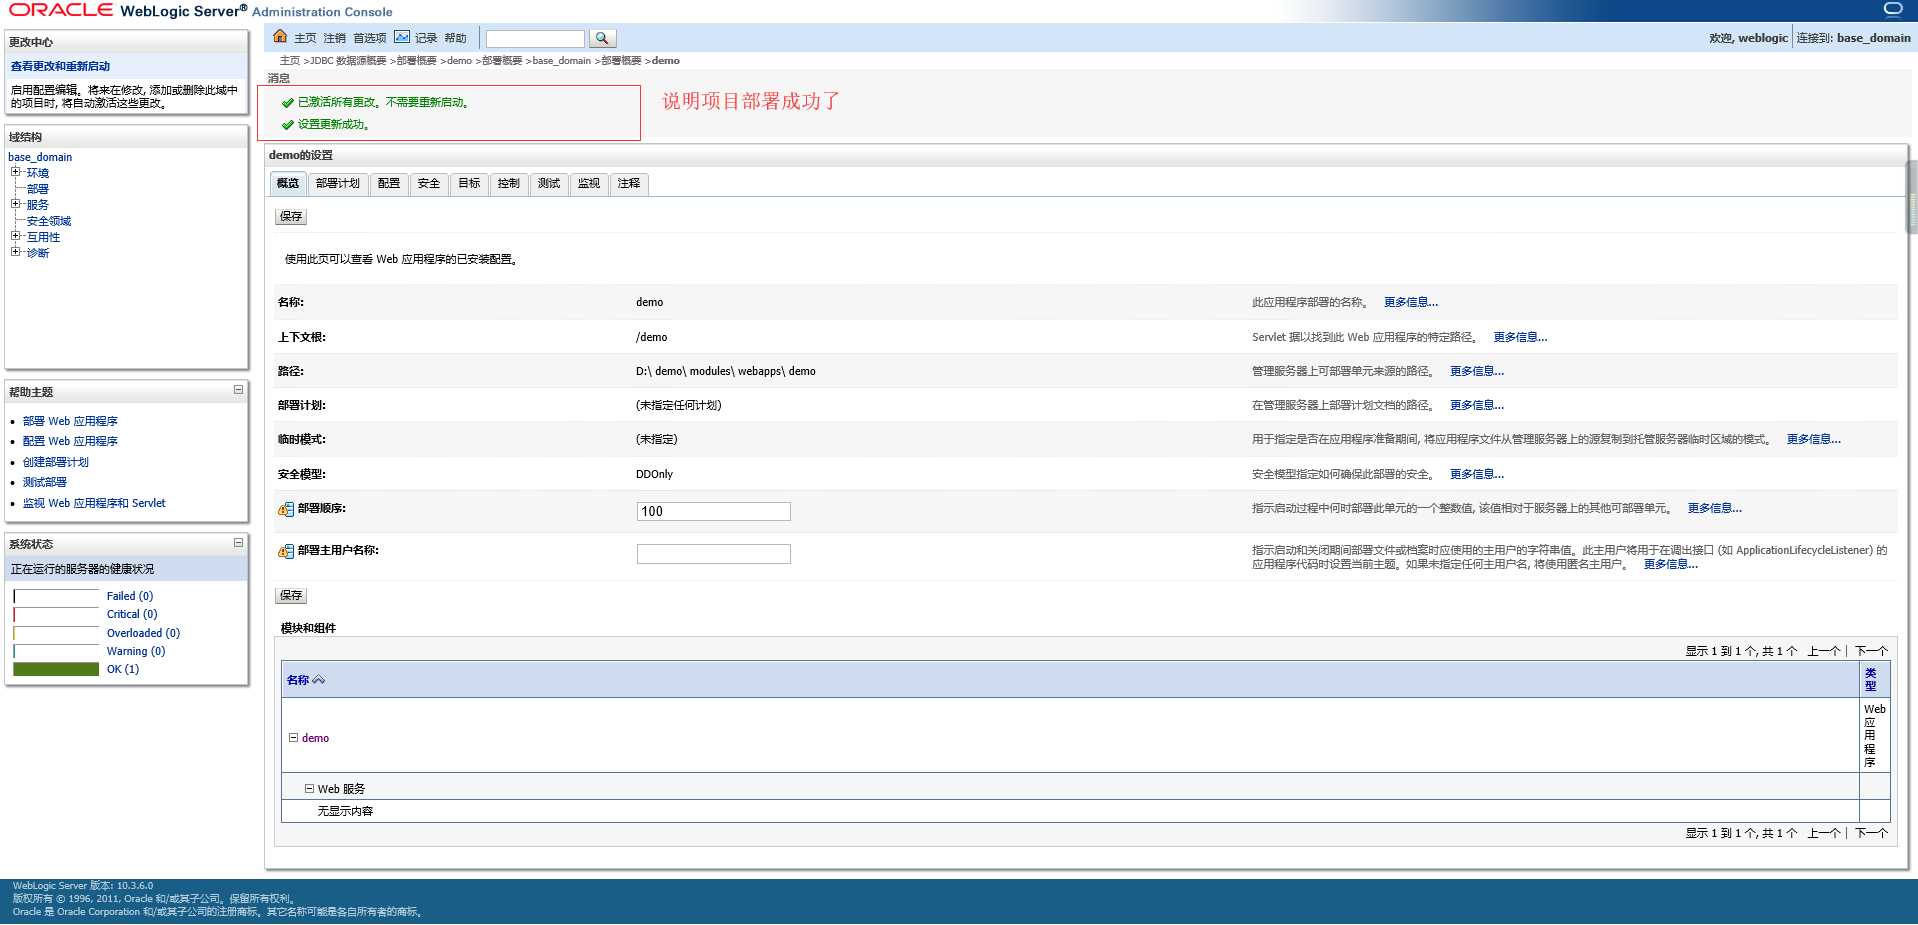Click 记录 in the toolbar
1918x925 pixels.
click(x=426, y=38)
